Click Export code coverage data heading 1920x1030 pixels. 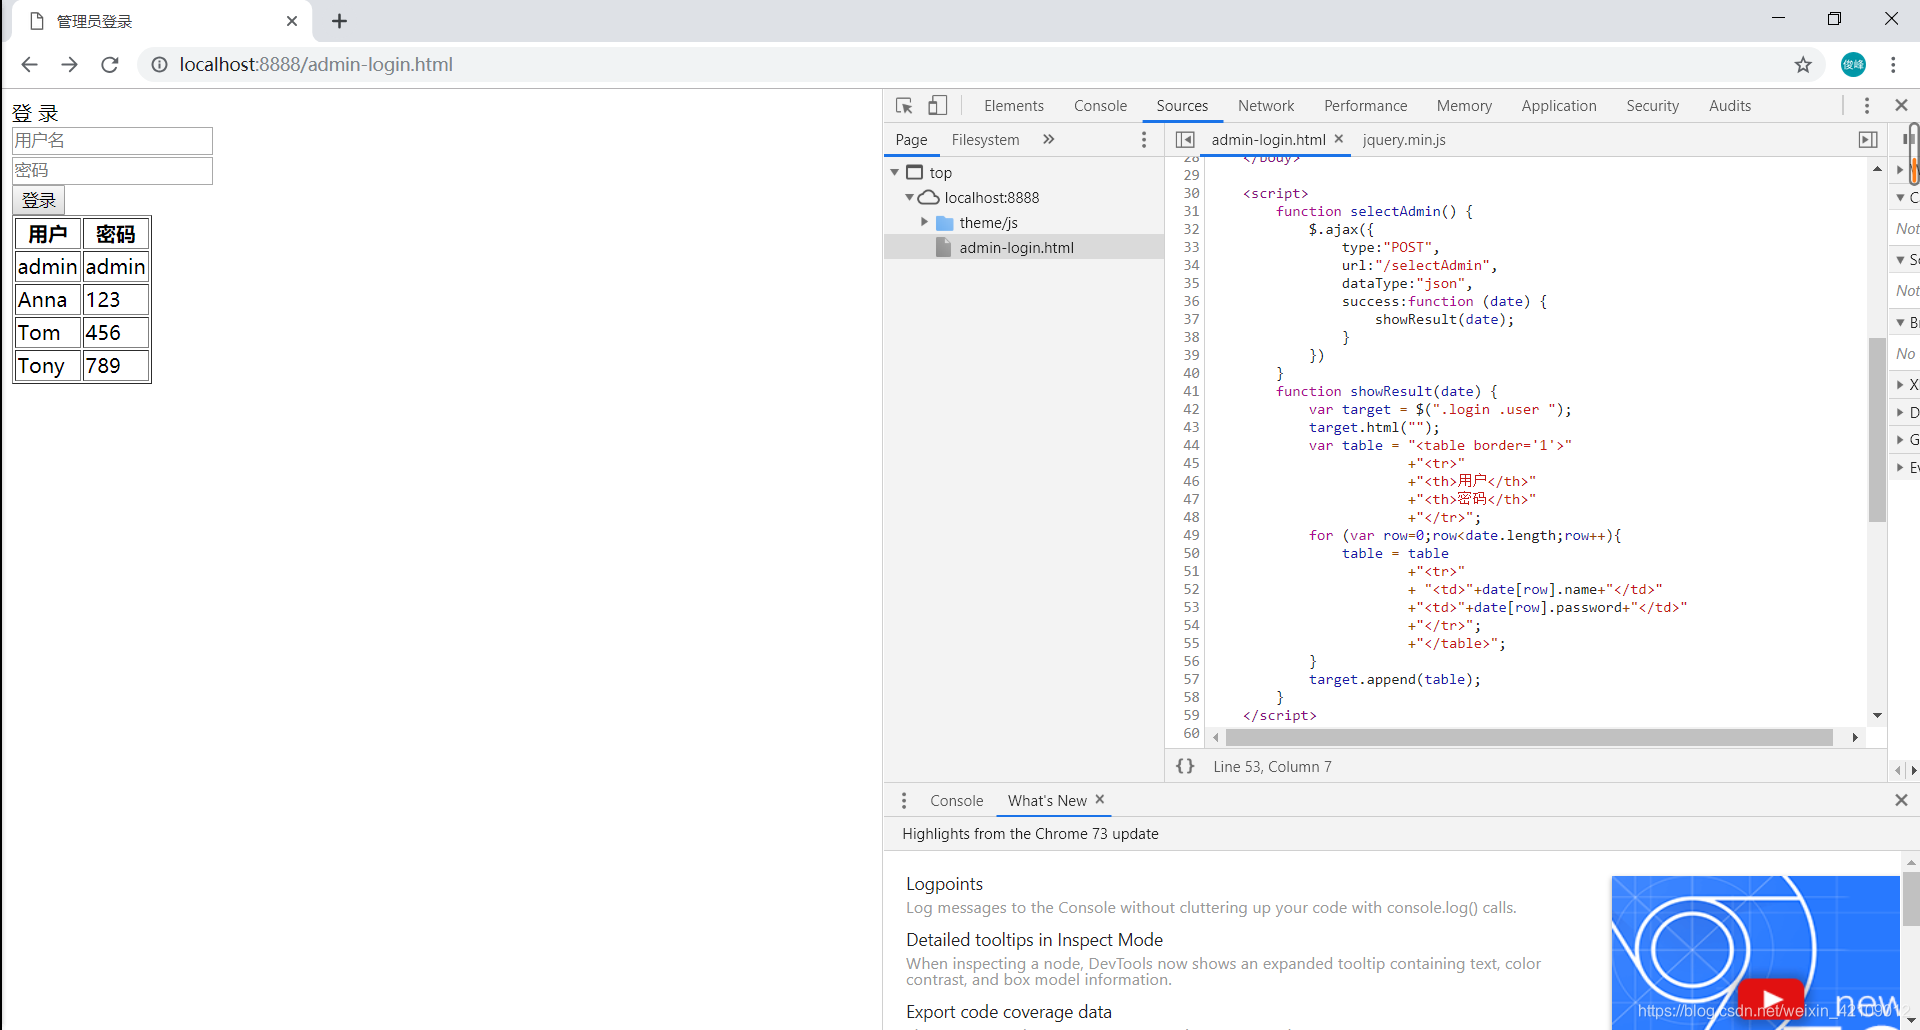coord(1008,1012)
